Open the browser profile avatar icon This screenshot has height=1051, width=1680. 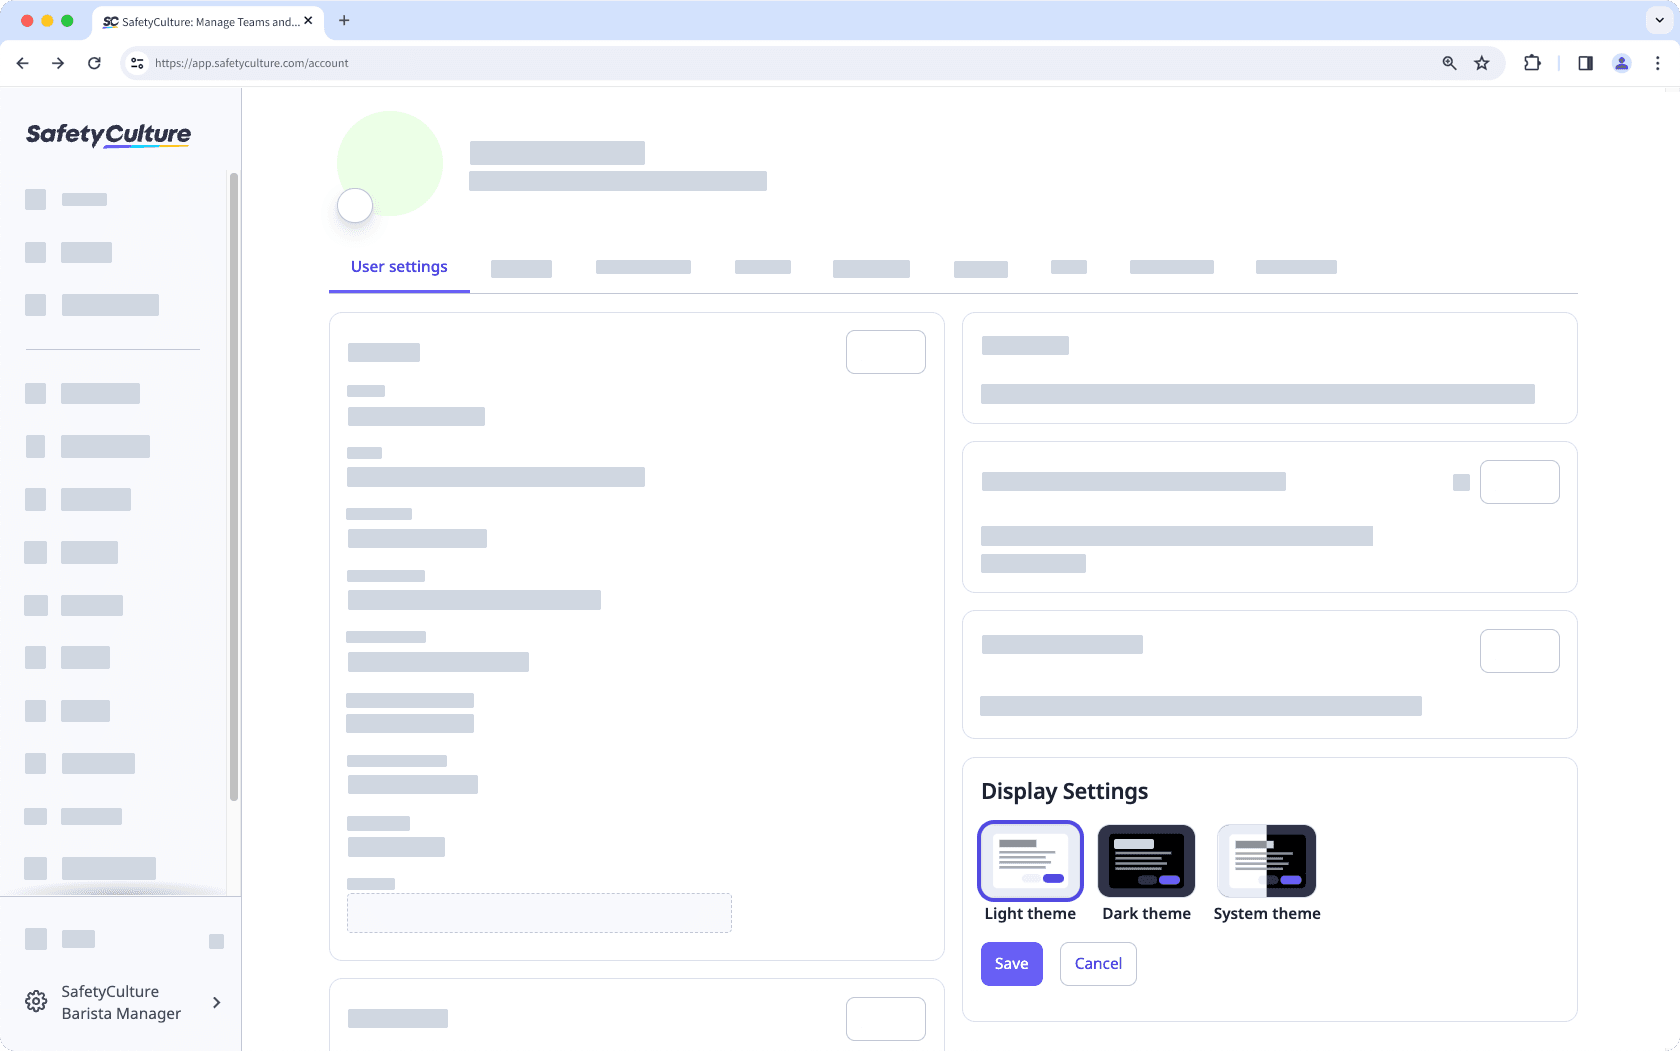pos(1621,63)
